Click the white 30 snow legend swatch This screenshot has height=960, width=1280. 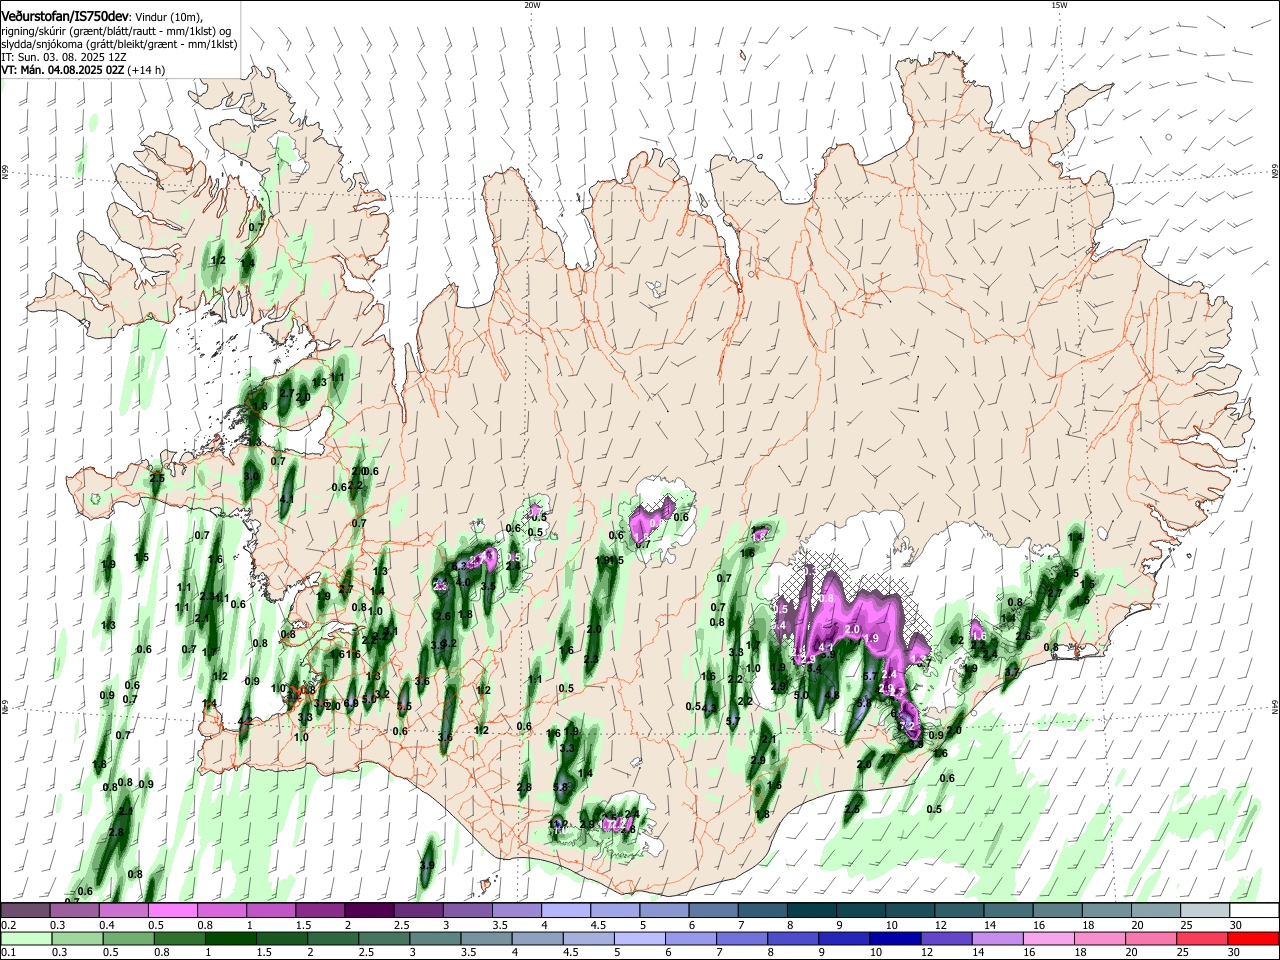[x=1255, y=910]
